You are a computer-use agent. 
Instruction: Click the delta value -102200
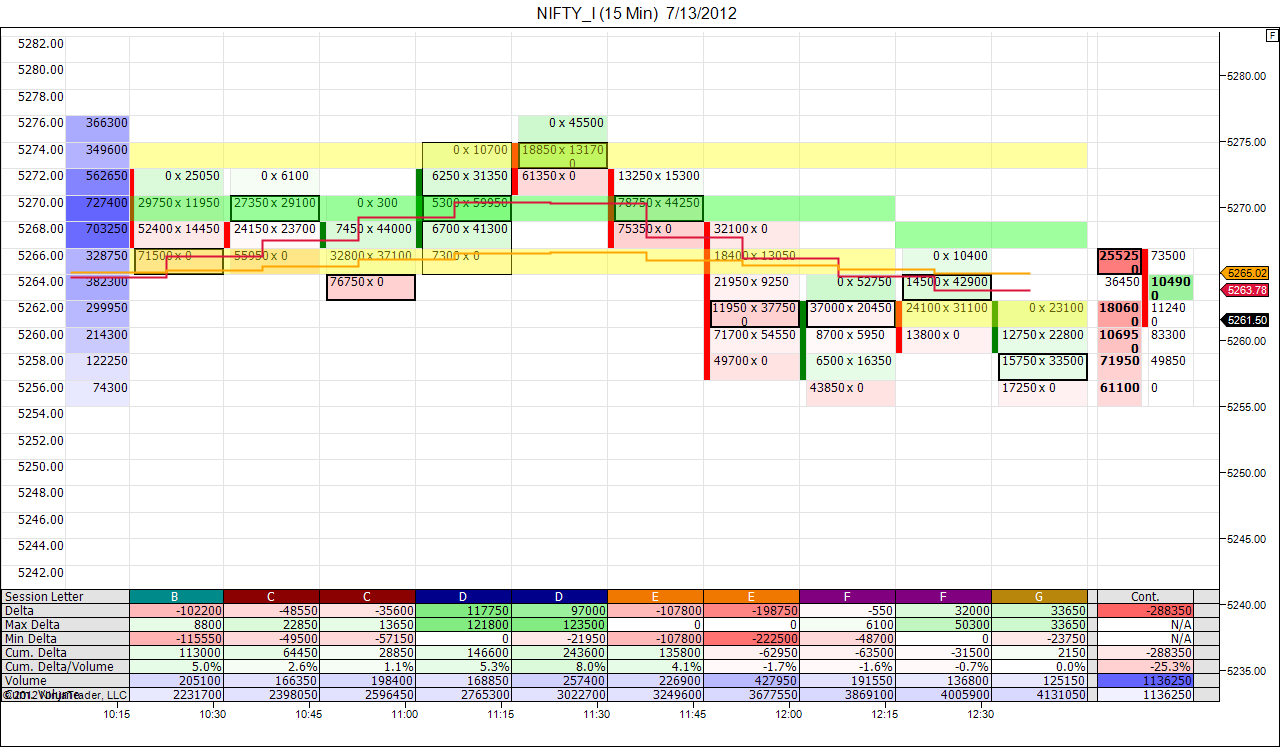[x=177, y=611]
